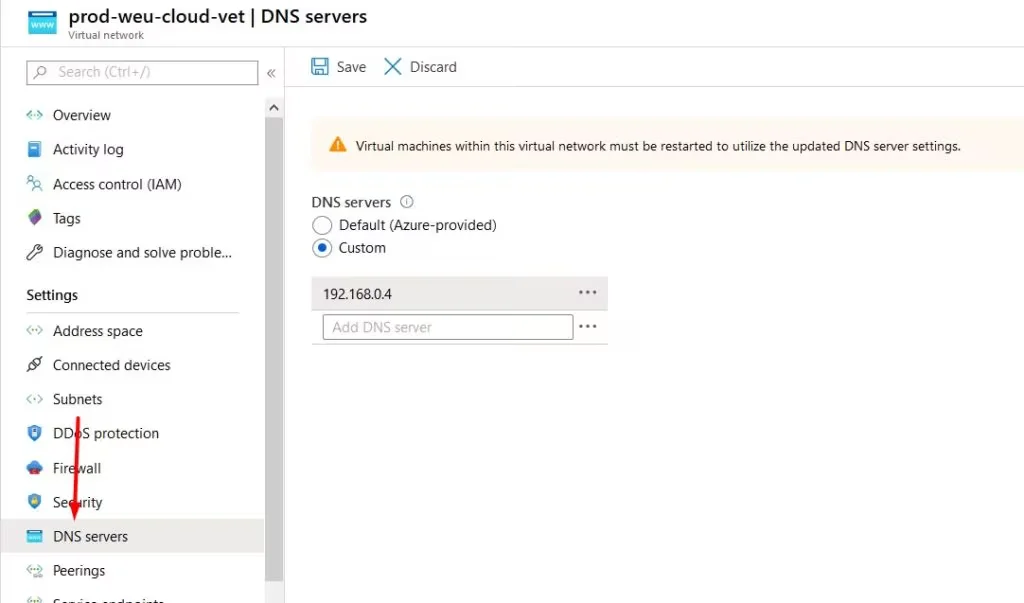Open DDoS protection settings
The image size is (1024, 603).
[x=34, y=433]
